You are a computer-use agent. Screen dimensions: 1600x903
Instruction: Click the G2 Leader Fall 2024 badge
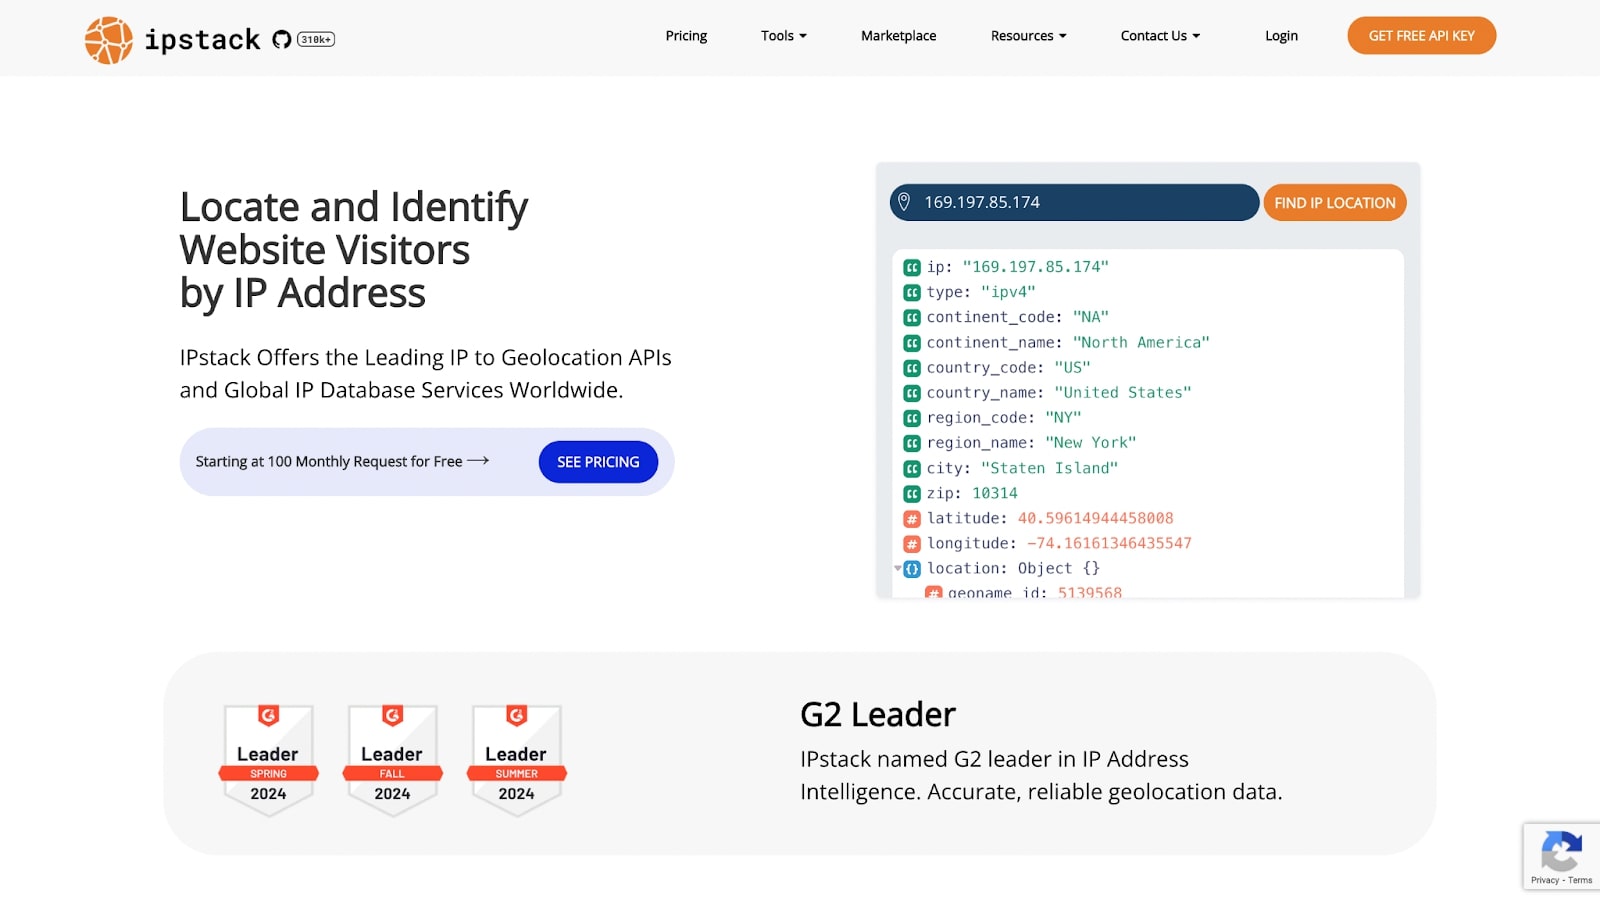(x=392, y=760)
